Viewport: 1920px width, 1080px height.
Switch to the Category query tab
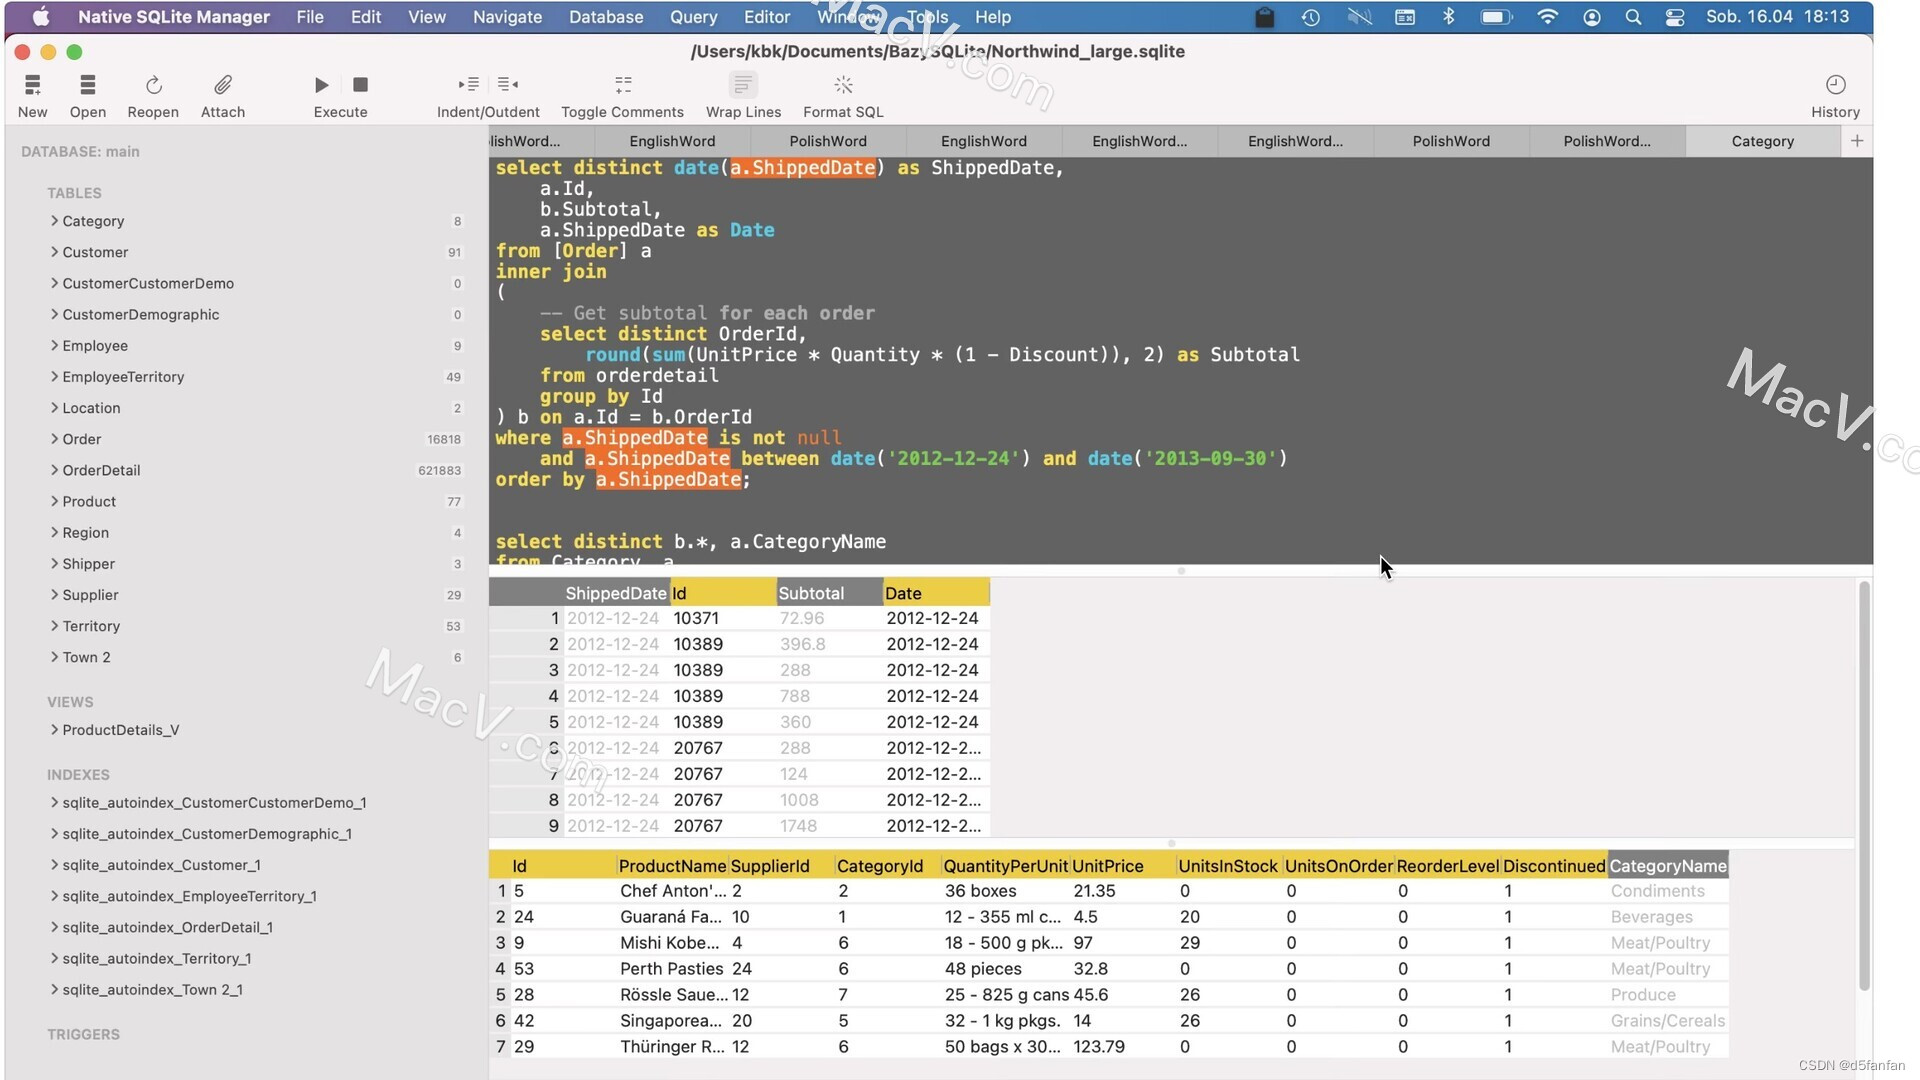point(1762,141)
